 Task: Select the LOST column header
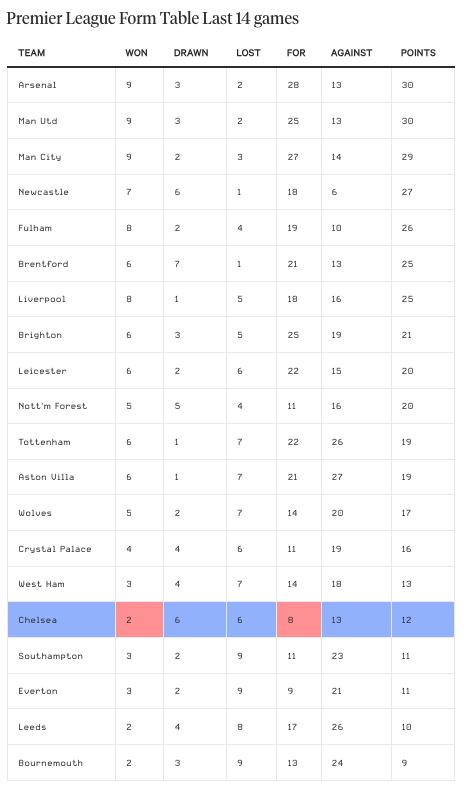(x=248, y=53)
